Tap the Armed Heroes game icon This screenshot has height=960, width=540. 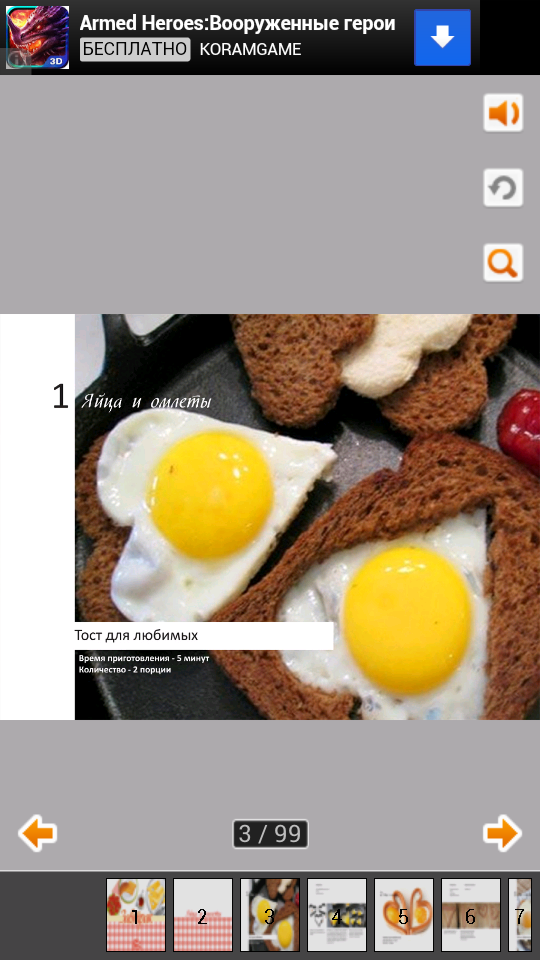[x=37, y=37]
